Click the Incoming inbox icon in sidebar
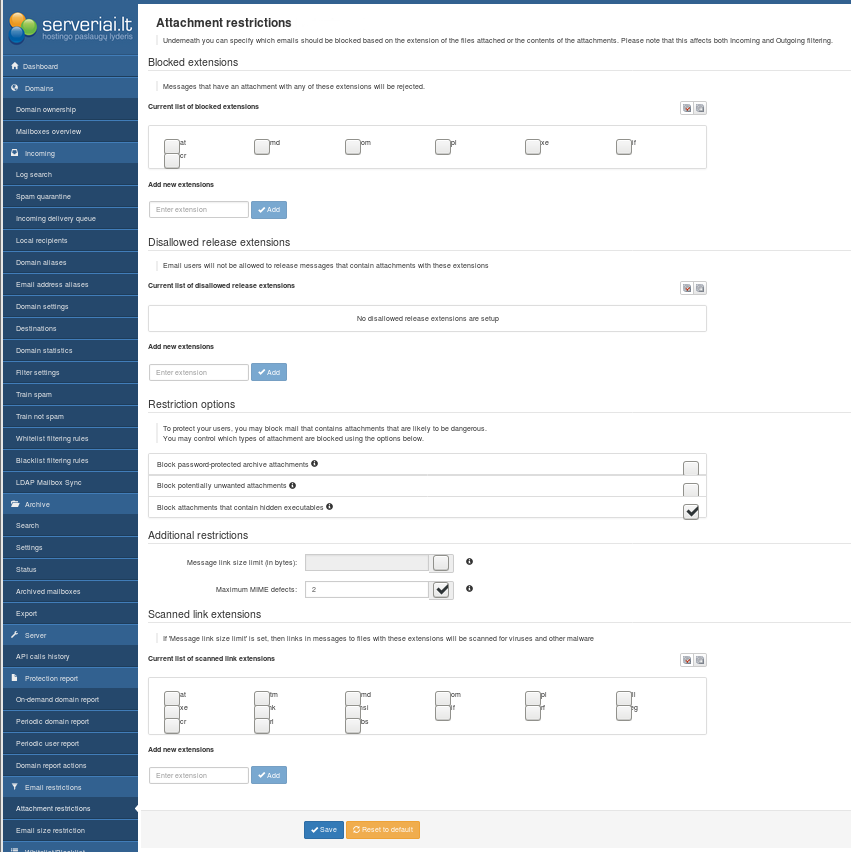This screenshot has height=852, width=851. coord(14,153)
